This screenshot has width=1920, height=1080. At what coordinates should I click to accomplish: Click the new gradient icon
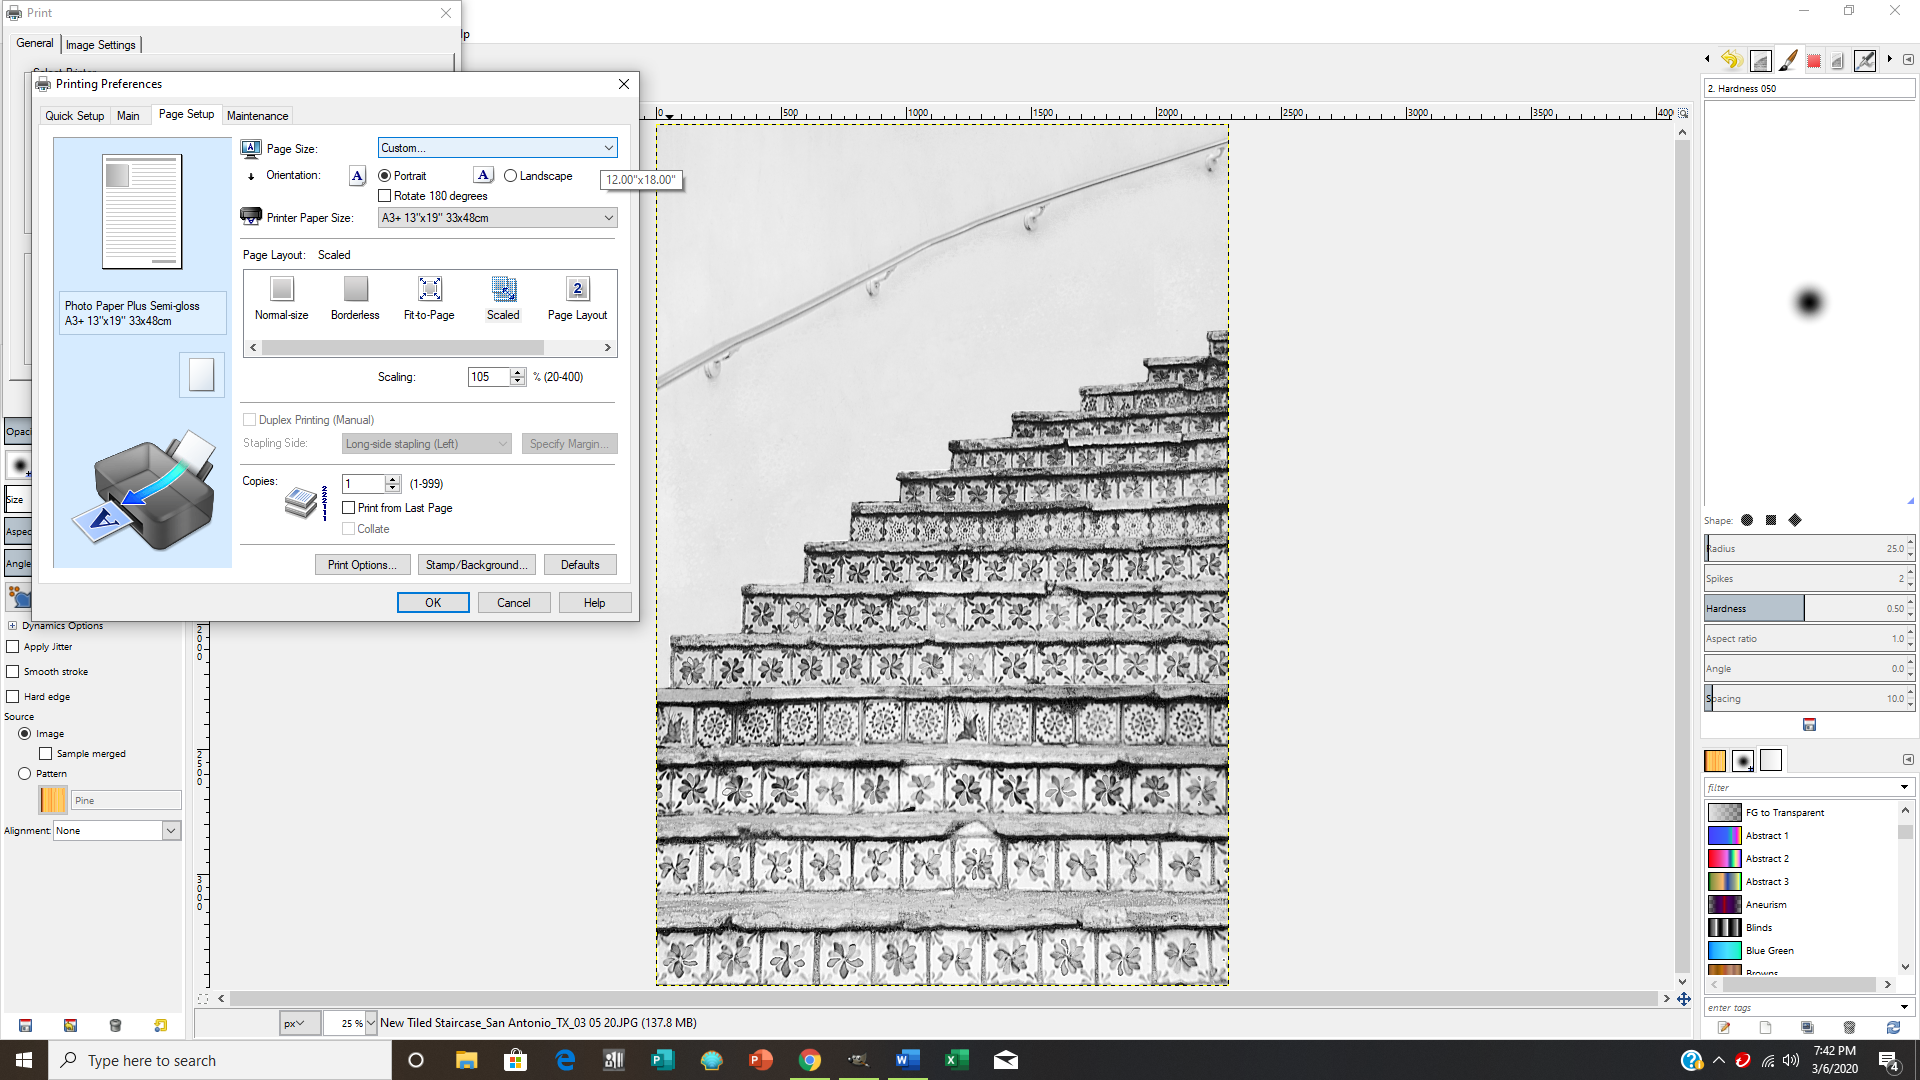pyautogui.click(x=1765, y=1027)
